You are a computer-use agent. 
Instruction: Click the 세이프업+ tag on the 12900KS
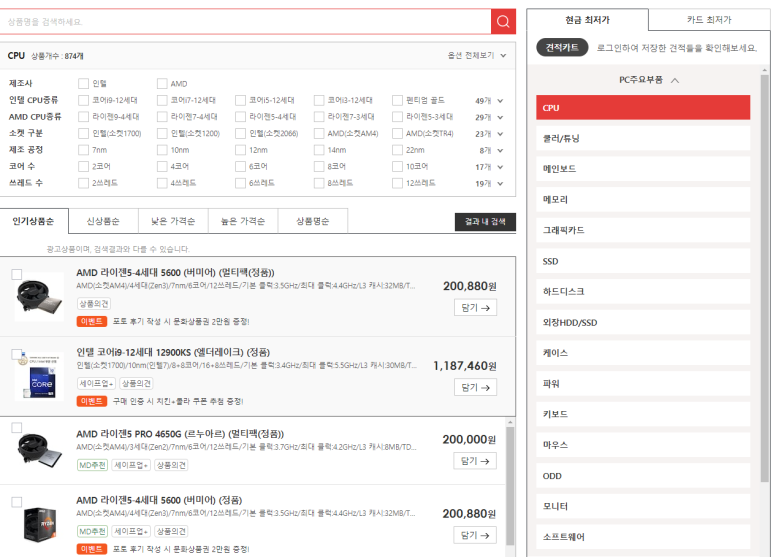[x=96, y=383]
